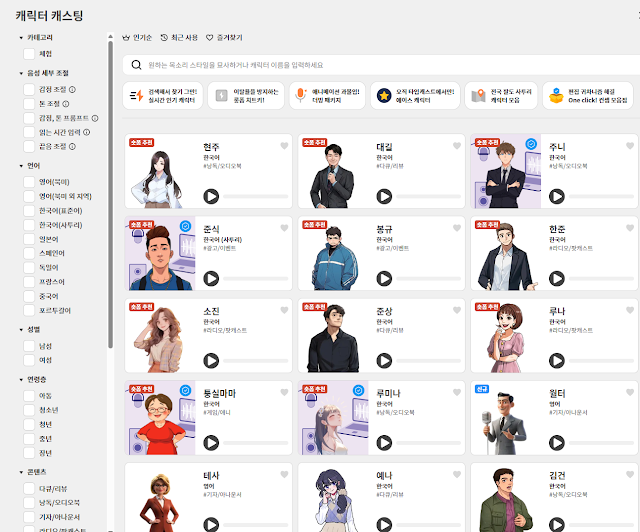Open the 숏폼 치트키 collection chip

coord(246,96)
